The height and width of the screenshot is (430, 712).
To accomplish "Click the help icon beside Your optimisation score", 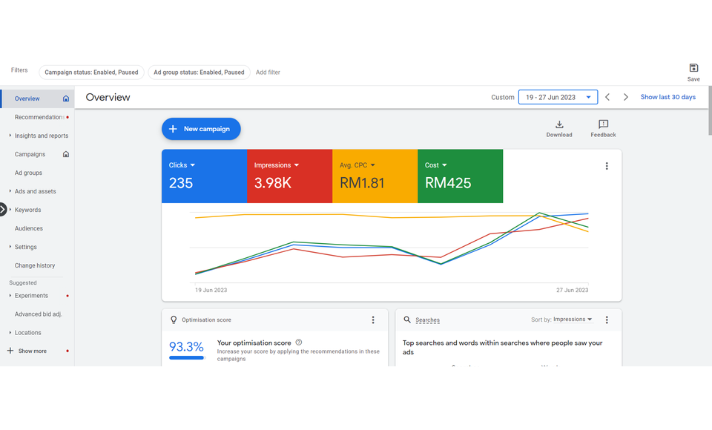I will click(x=299, y=342).
